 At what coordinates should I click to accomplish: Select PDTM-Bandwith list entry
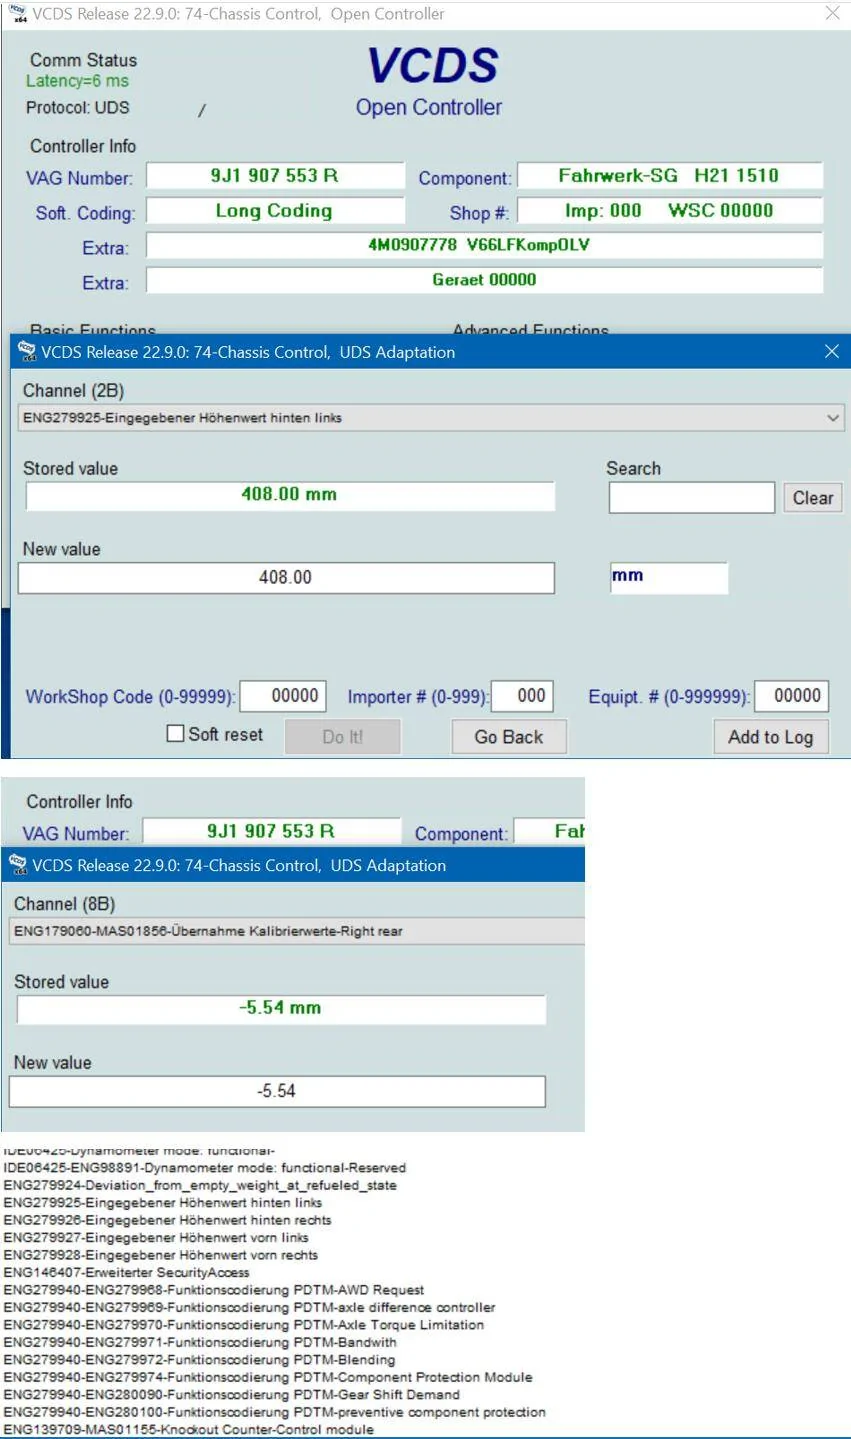tap(200, 1342)
